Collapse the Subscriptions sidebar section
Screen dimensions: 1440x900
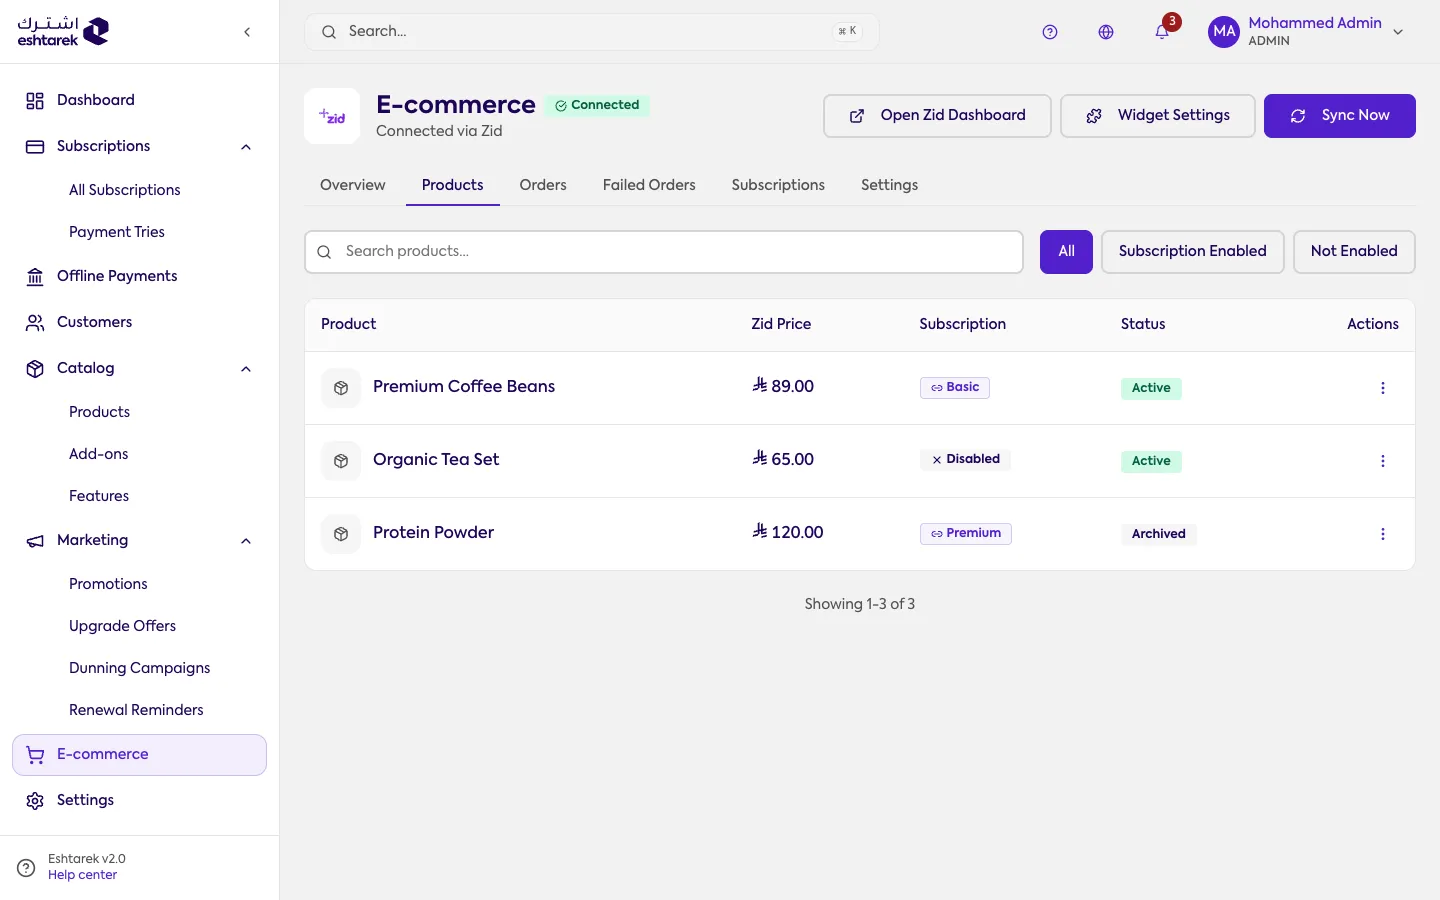(246, 147)
